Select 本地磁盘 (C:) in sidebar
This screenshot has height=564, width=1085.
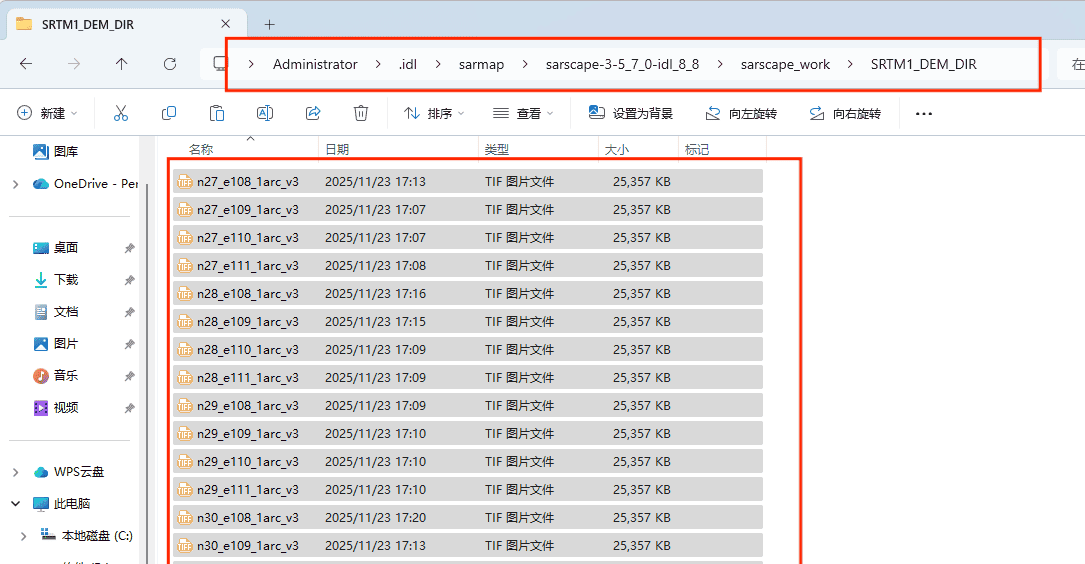coord(86,535)
